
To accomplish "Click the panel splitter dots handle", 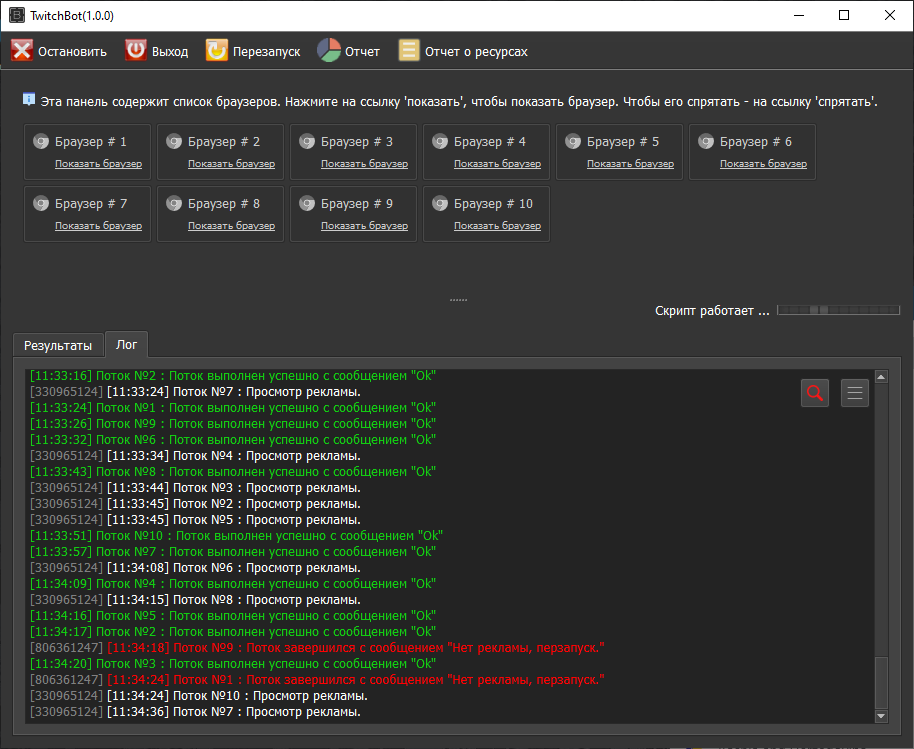I will (x=458, y=299).
